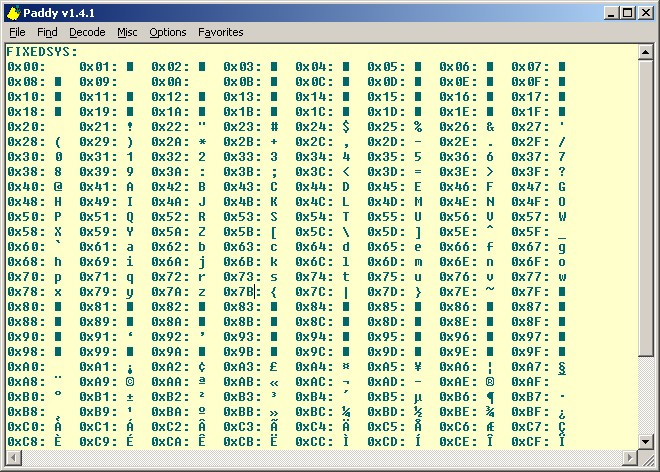Screen dimensions: 660x472
Task: Click the 0xB5: micro sign entry
Action: pyautogui.click(x=394, y=397)
